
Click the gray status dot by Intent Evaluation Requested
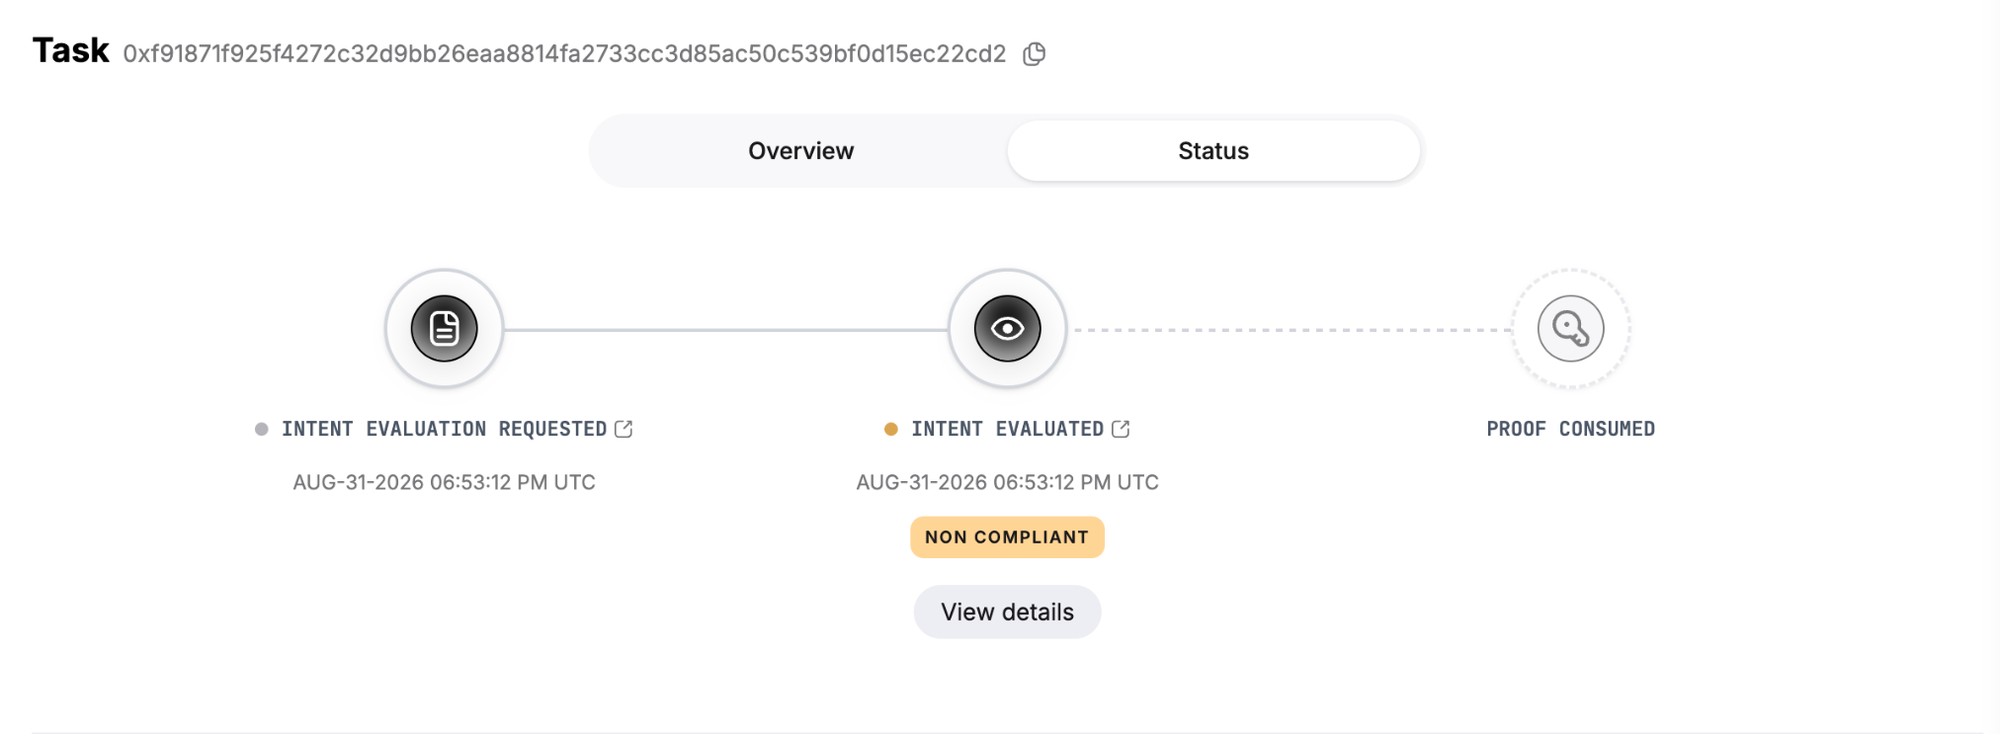[x=261, y=429]
